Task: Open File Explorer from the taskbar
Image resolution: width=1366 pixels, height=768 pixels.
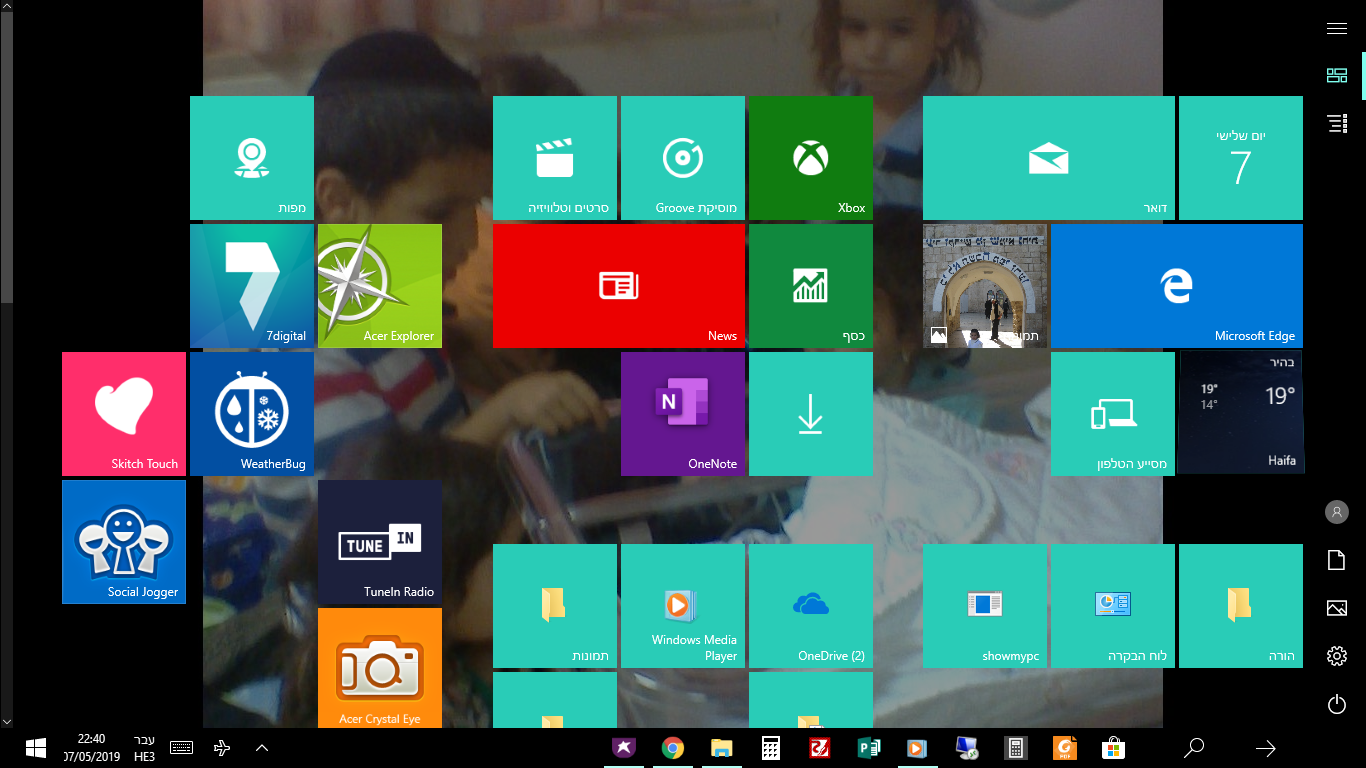Action: tap(721, 748)
